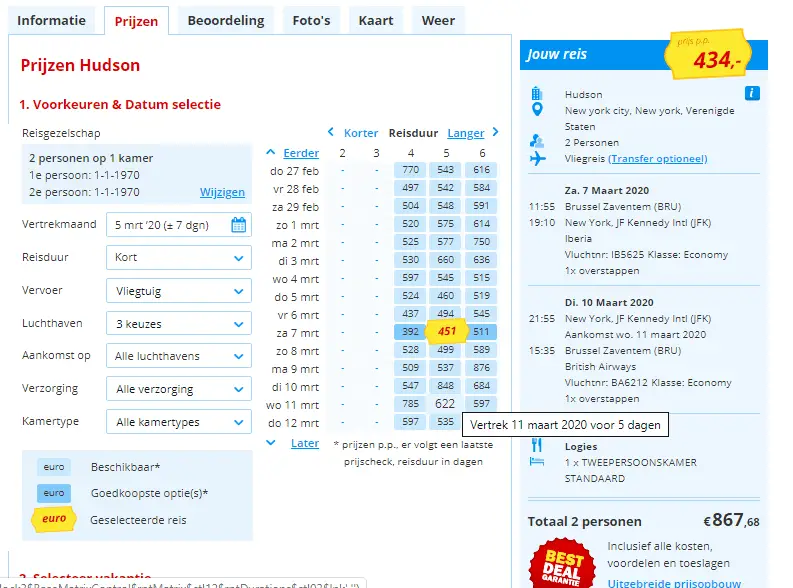Click the calendar icon in Vertrekmaand field
Screen dimensions: 793x588
pos(238,224)
